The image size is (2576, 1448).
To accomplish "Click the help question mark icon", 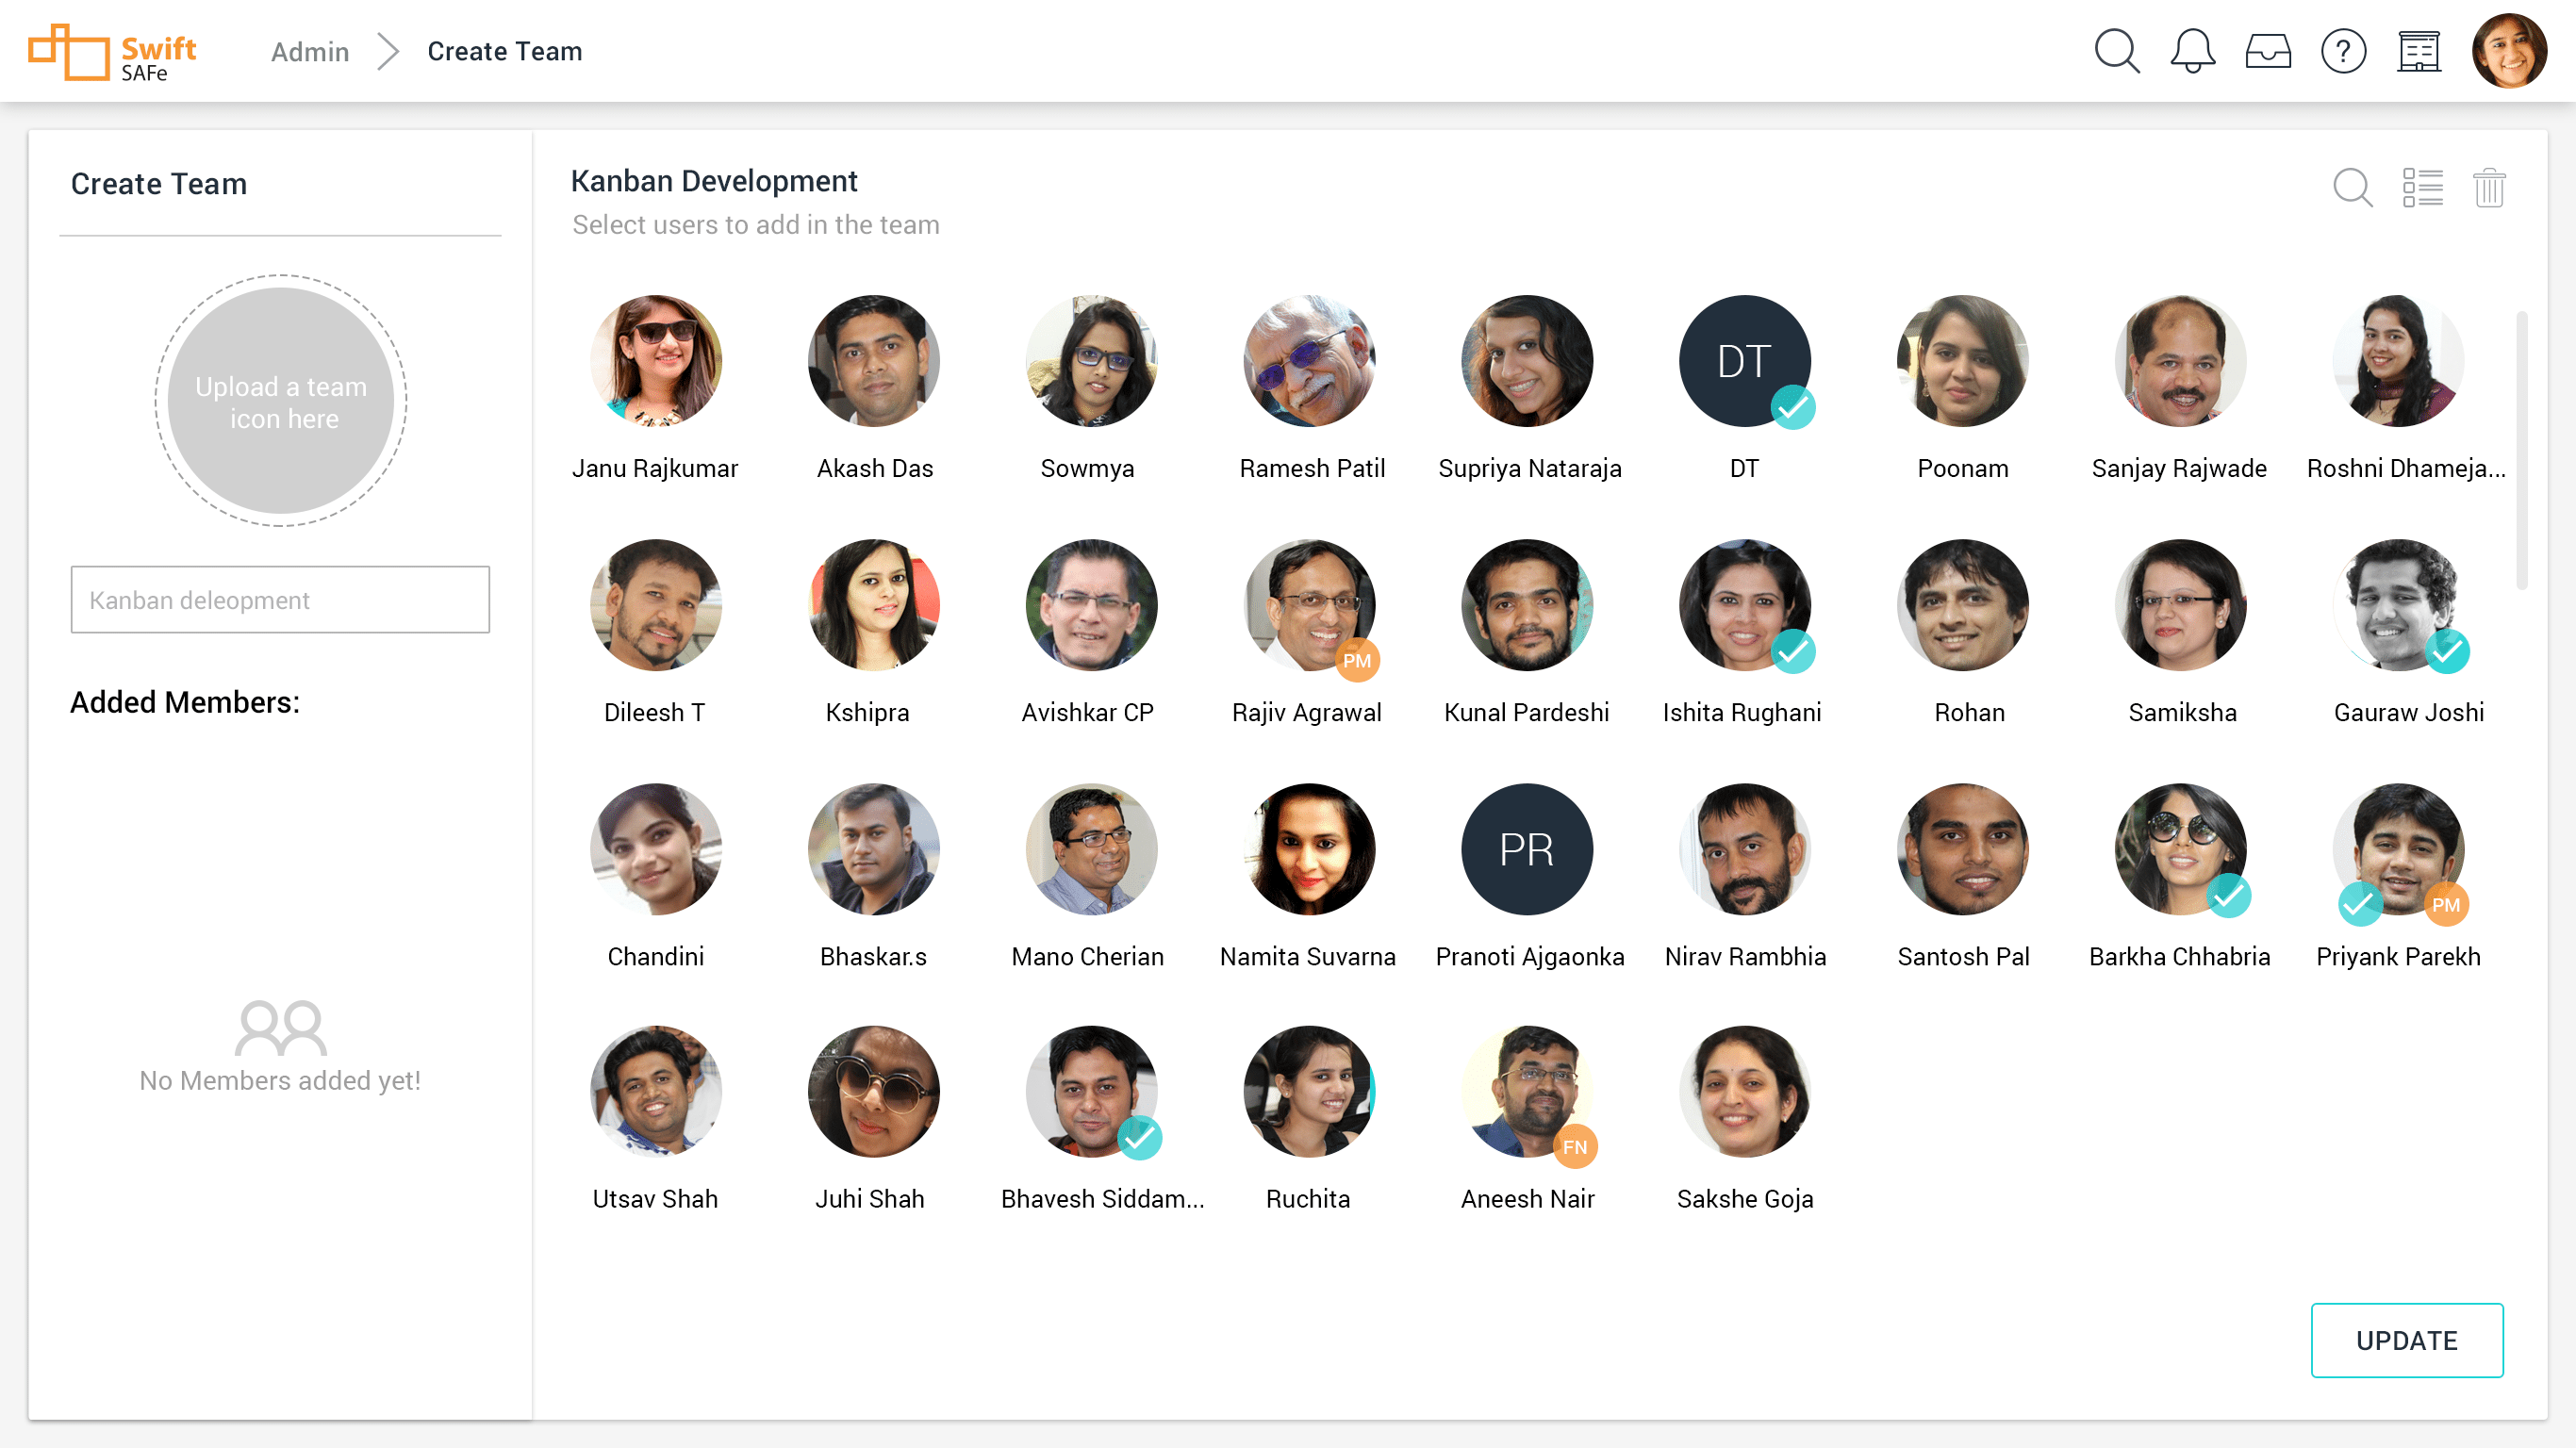I will (x=2343, y=51).
